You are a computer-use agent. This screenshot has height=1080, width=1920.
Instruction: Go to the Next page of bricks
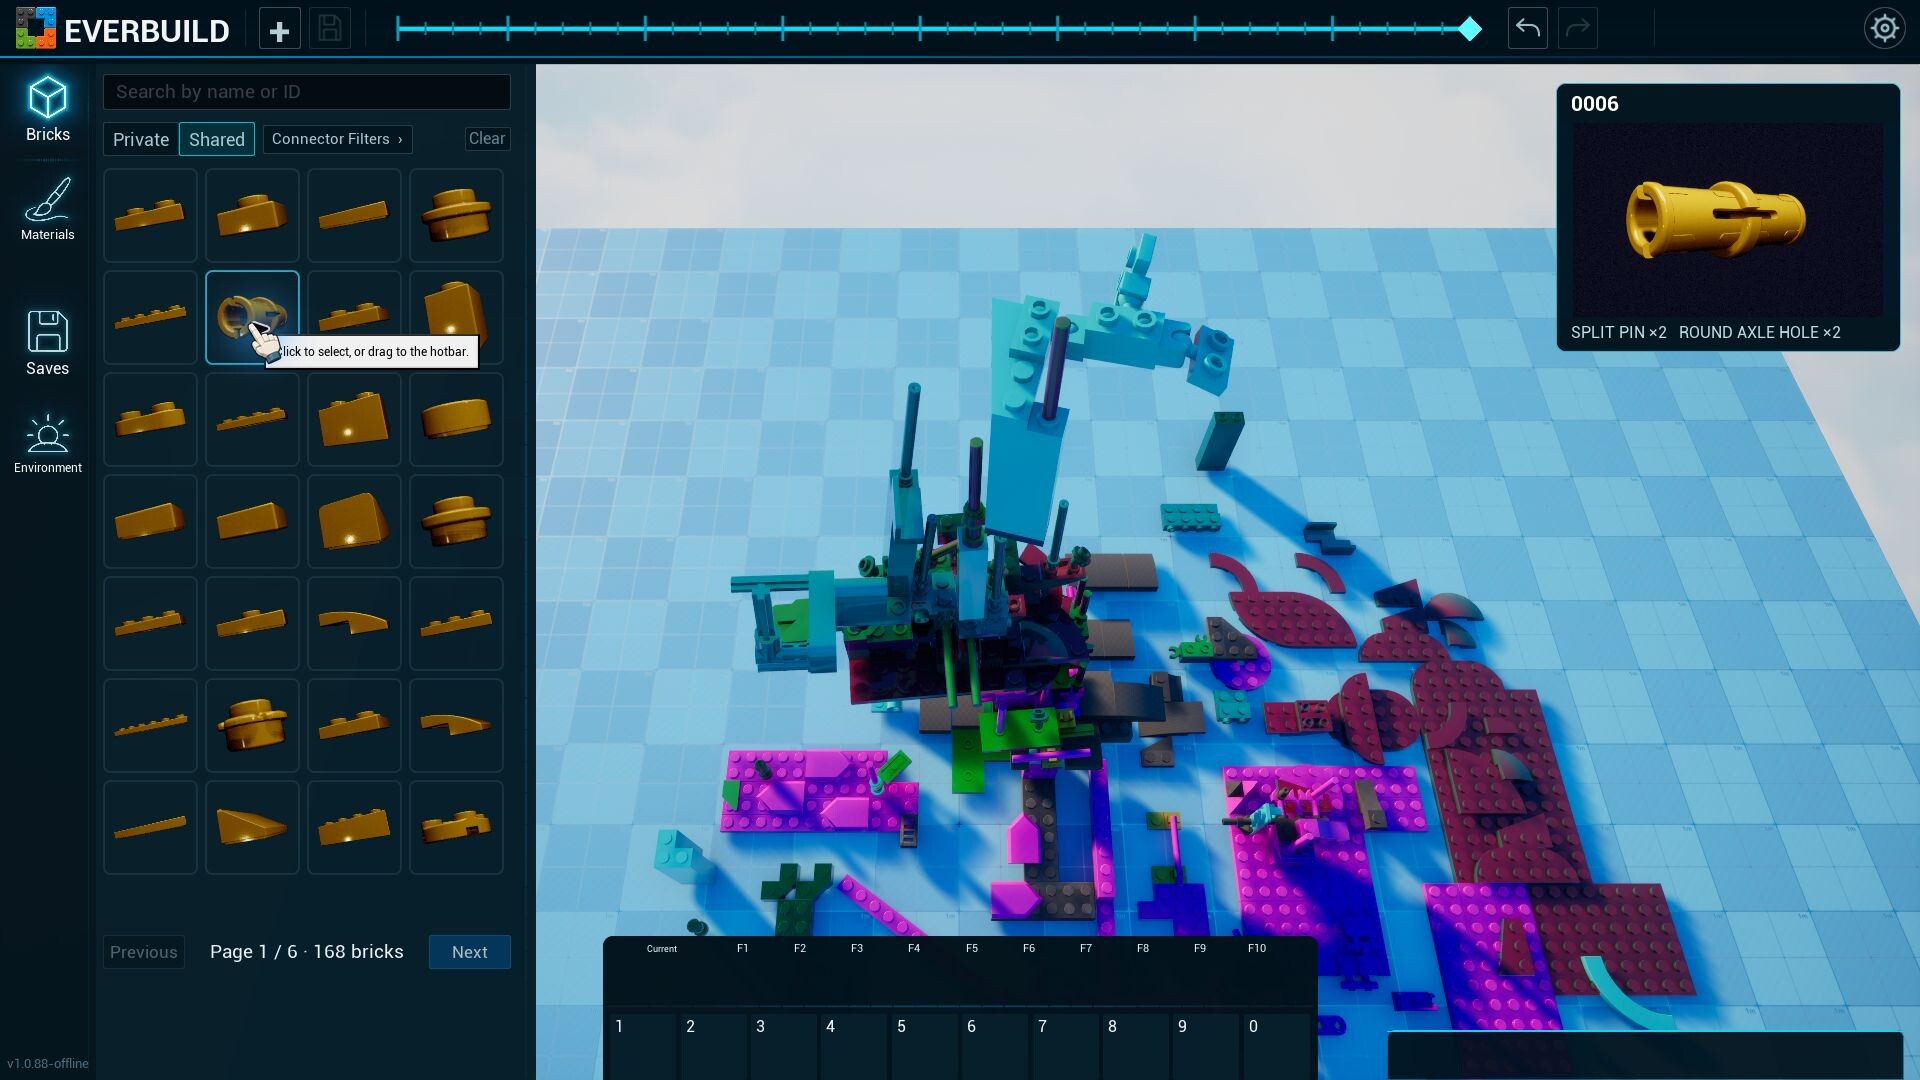click(469, 952)
